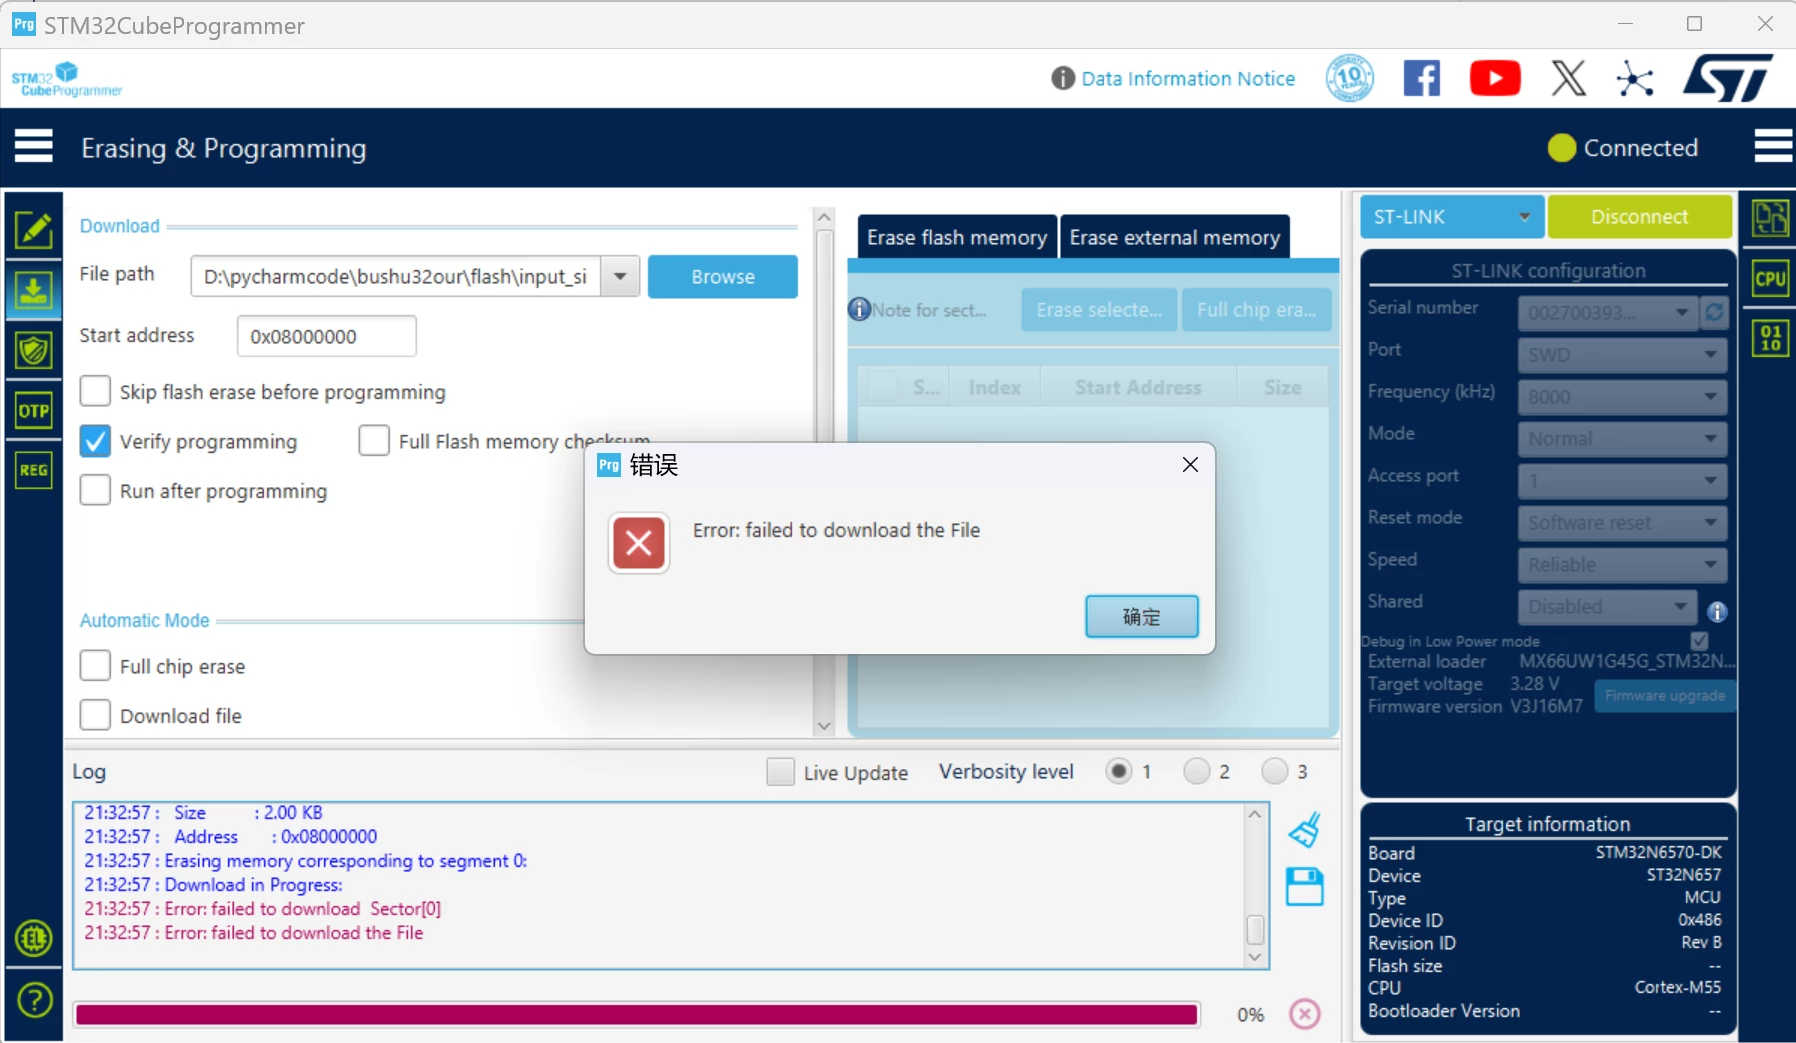Enable Run after programming checkbox
Viewport: 1796px width, 1043px height.
95,490
